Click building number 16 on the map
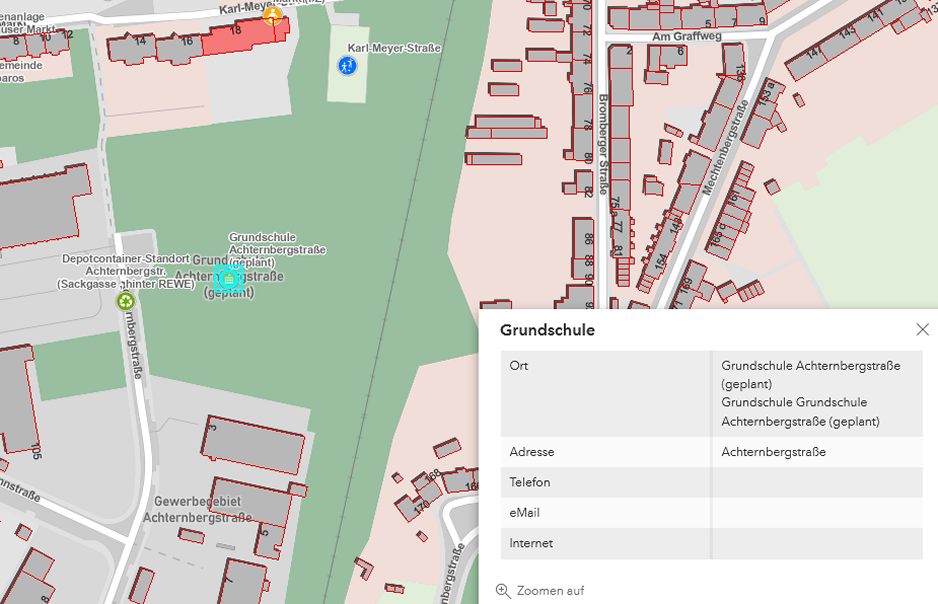Screen dimensions: 938x604 tap(186, 41)
